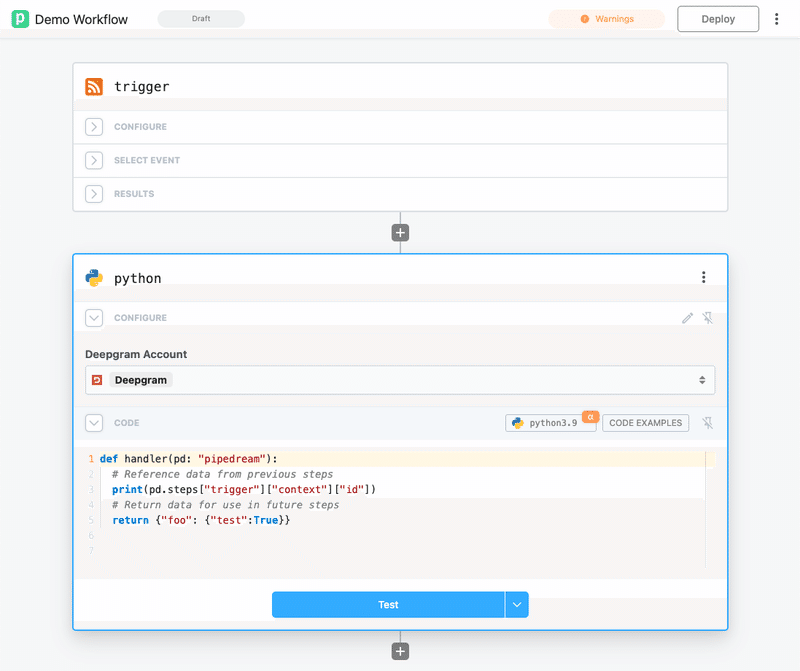Click the Warnings indicator
Screen dimensions: 800x671
pos(607,19)
